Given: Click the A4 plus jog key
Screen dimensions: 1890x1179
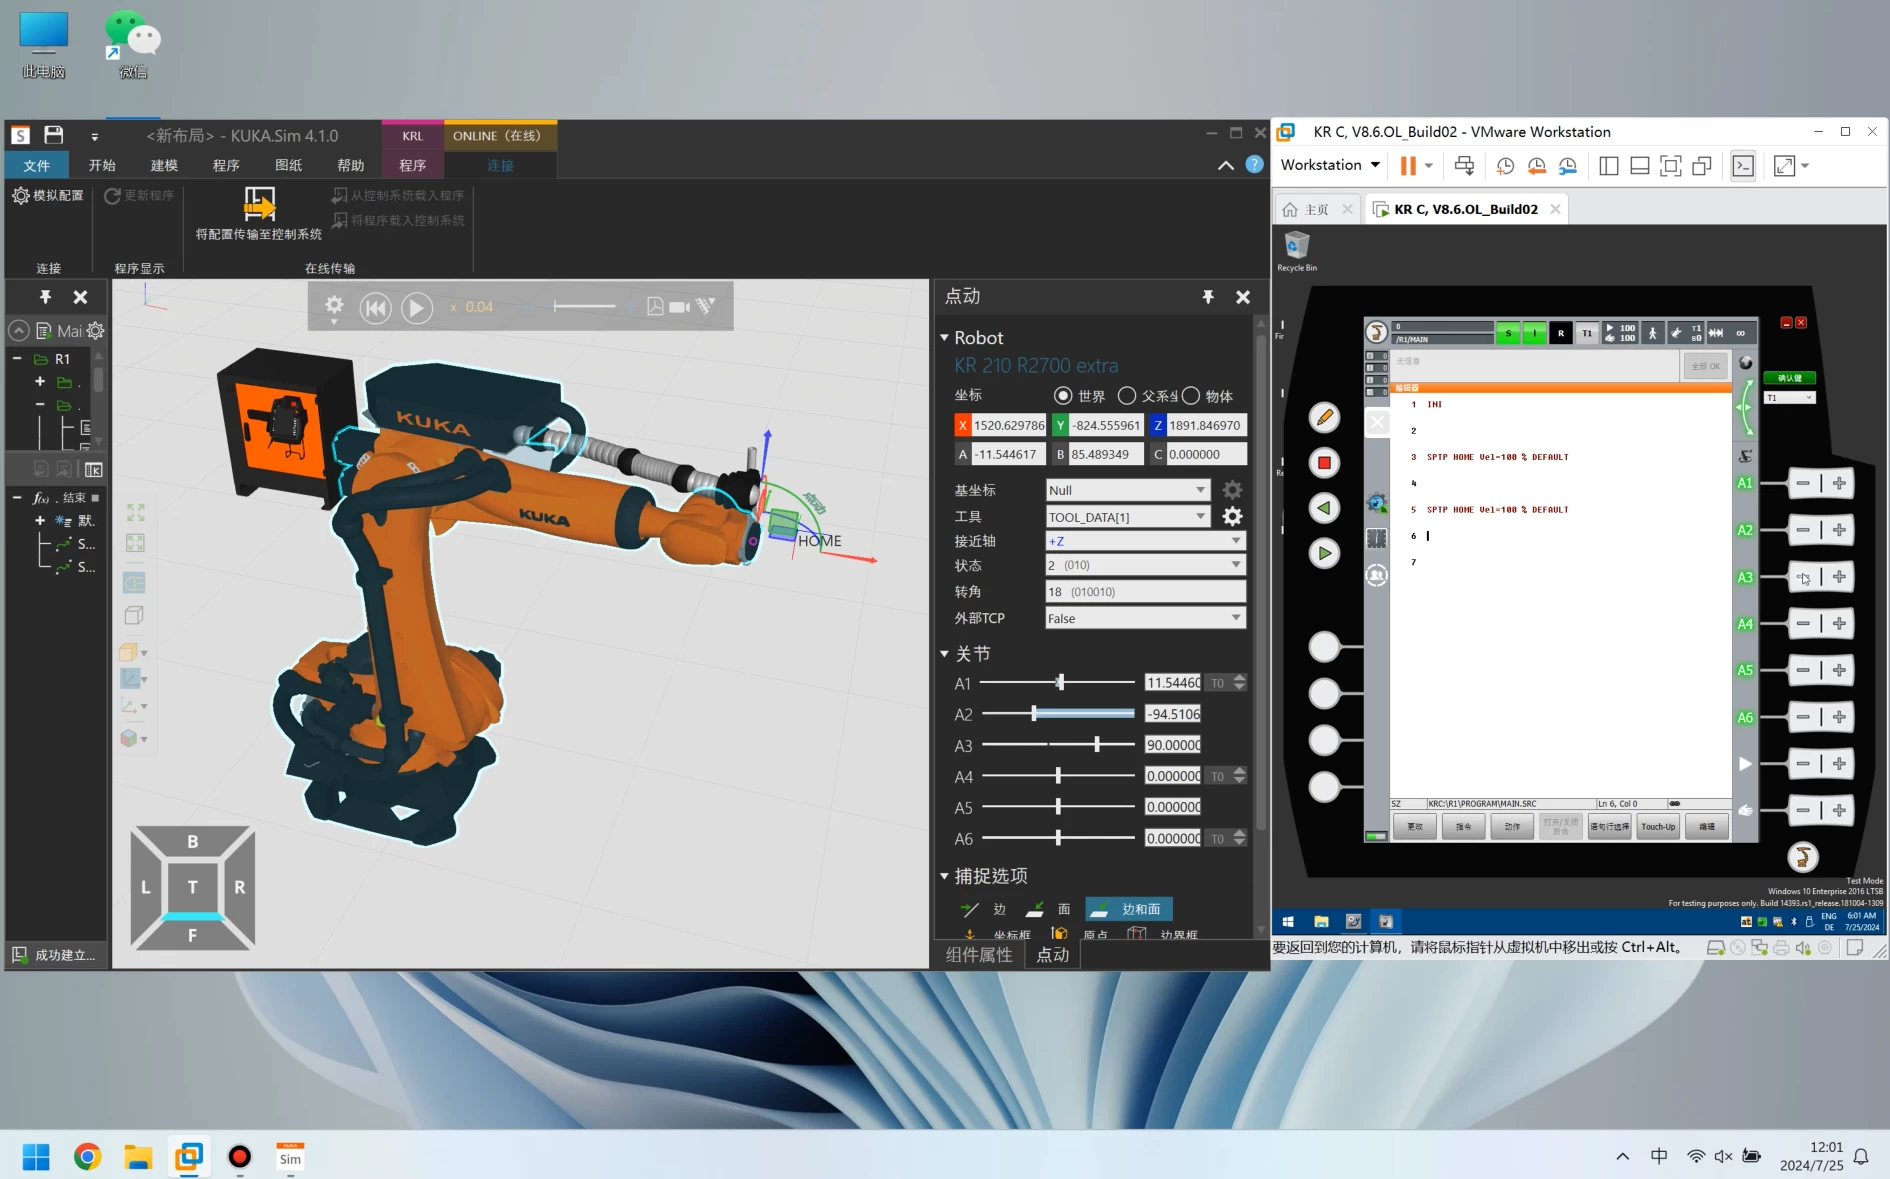Looking at the screenshot, I should tap(1839, 624).
